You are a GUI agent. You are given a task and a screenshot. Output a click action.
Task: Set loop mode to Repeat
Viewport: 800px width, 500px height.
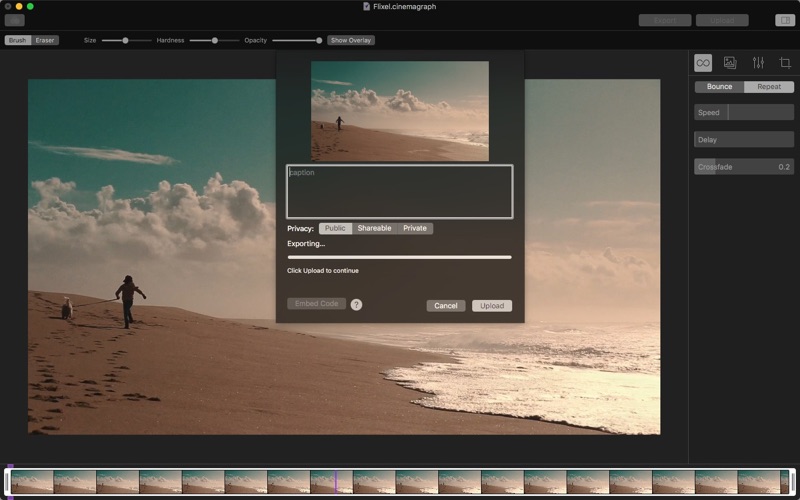769,87
